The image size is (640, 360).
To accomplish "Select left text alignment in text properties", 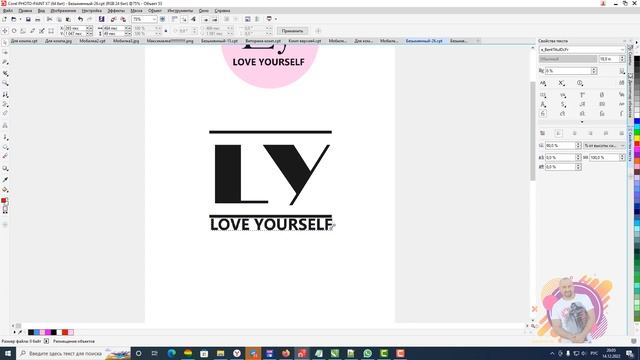I will click(x=558, y=133).
